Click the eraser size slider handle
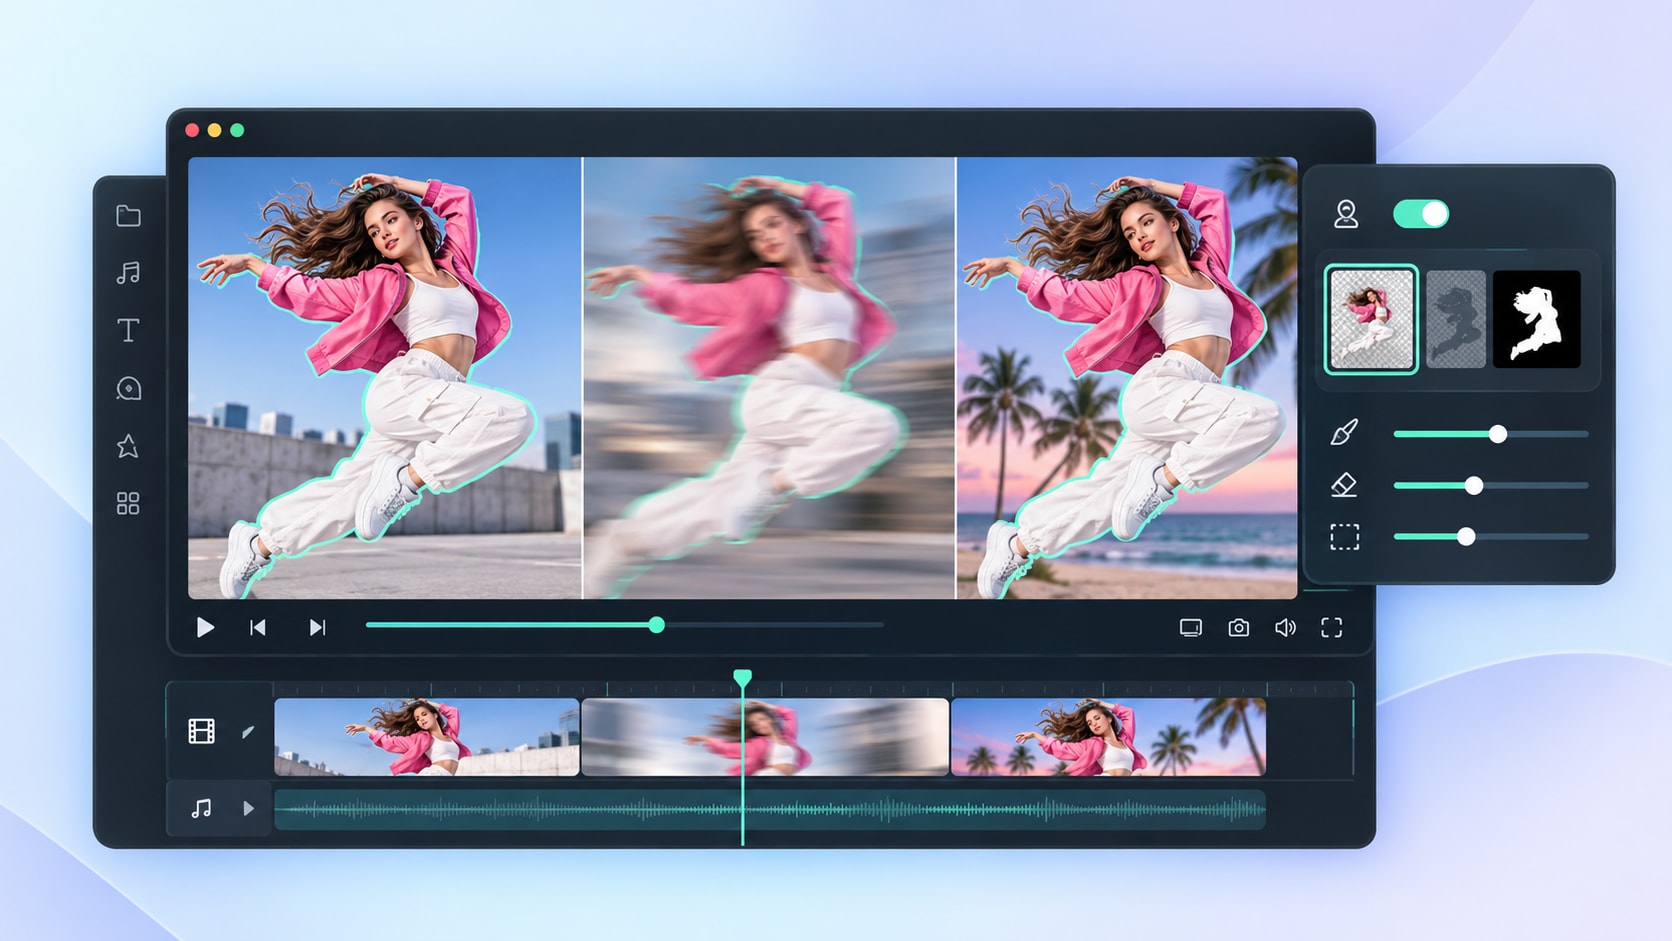 tap(1474, 486)
